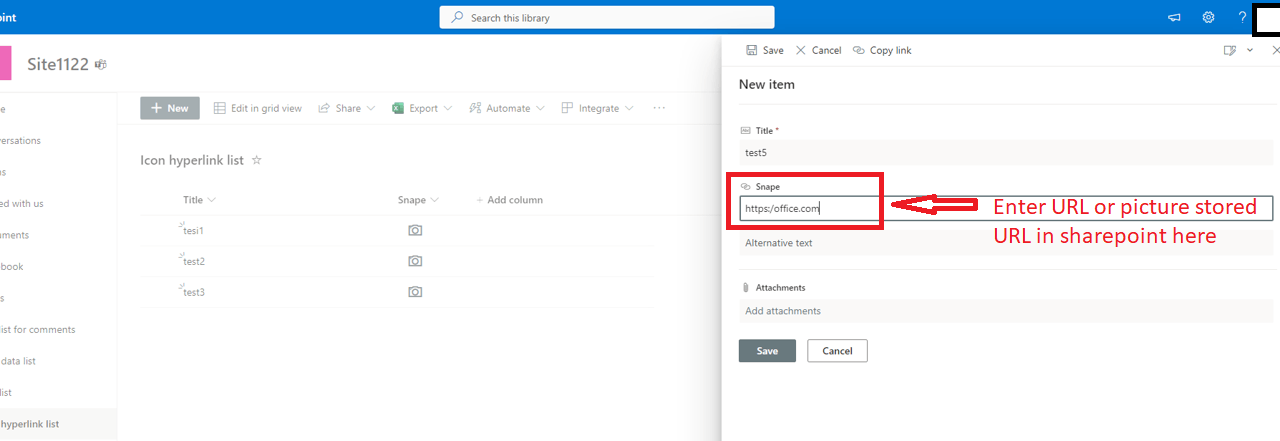This screenshot has width=1280, height=441.
Task: Click the grid icon of Edit in grid view
Action: [x=220, y=108]
